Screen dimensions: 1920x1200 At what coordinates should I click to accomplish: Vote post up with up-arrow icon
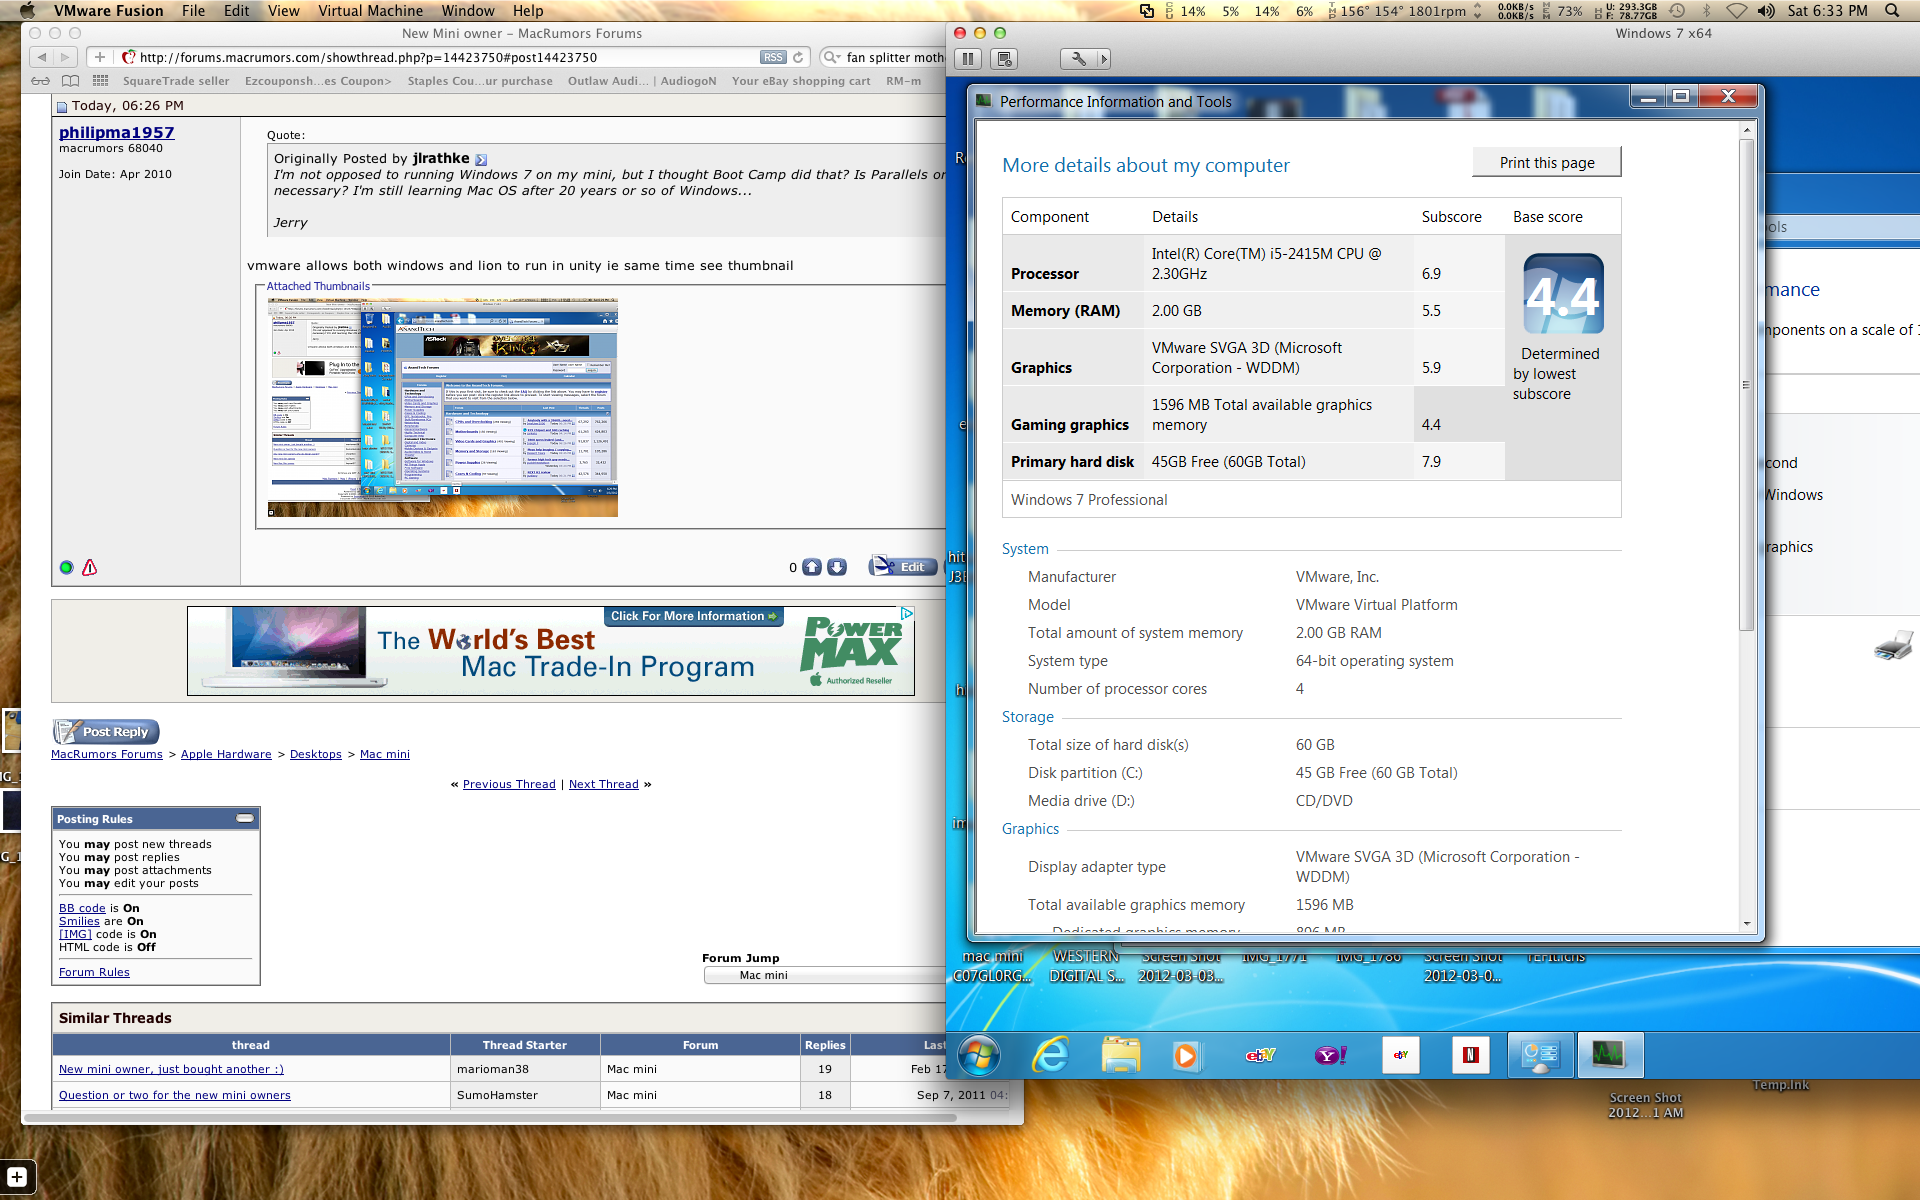pos(812,567)
